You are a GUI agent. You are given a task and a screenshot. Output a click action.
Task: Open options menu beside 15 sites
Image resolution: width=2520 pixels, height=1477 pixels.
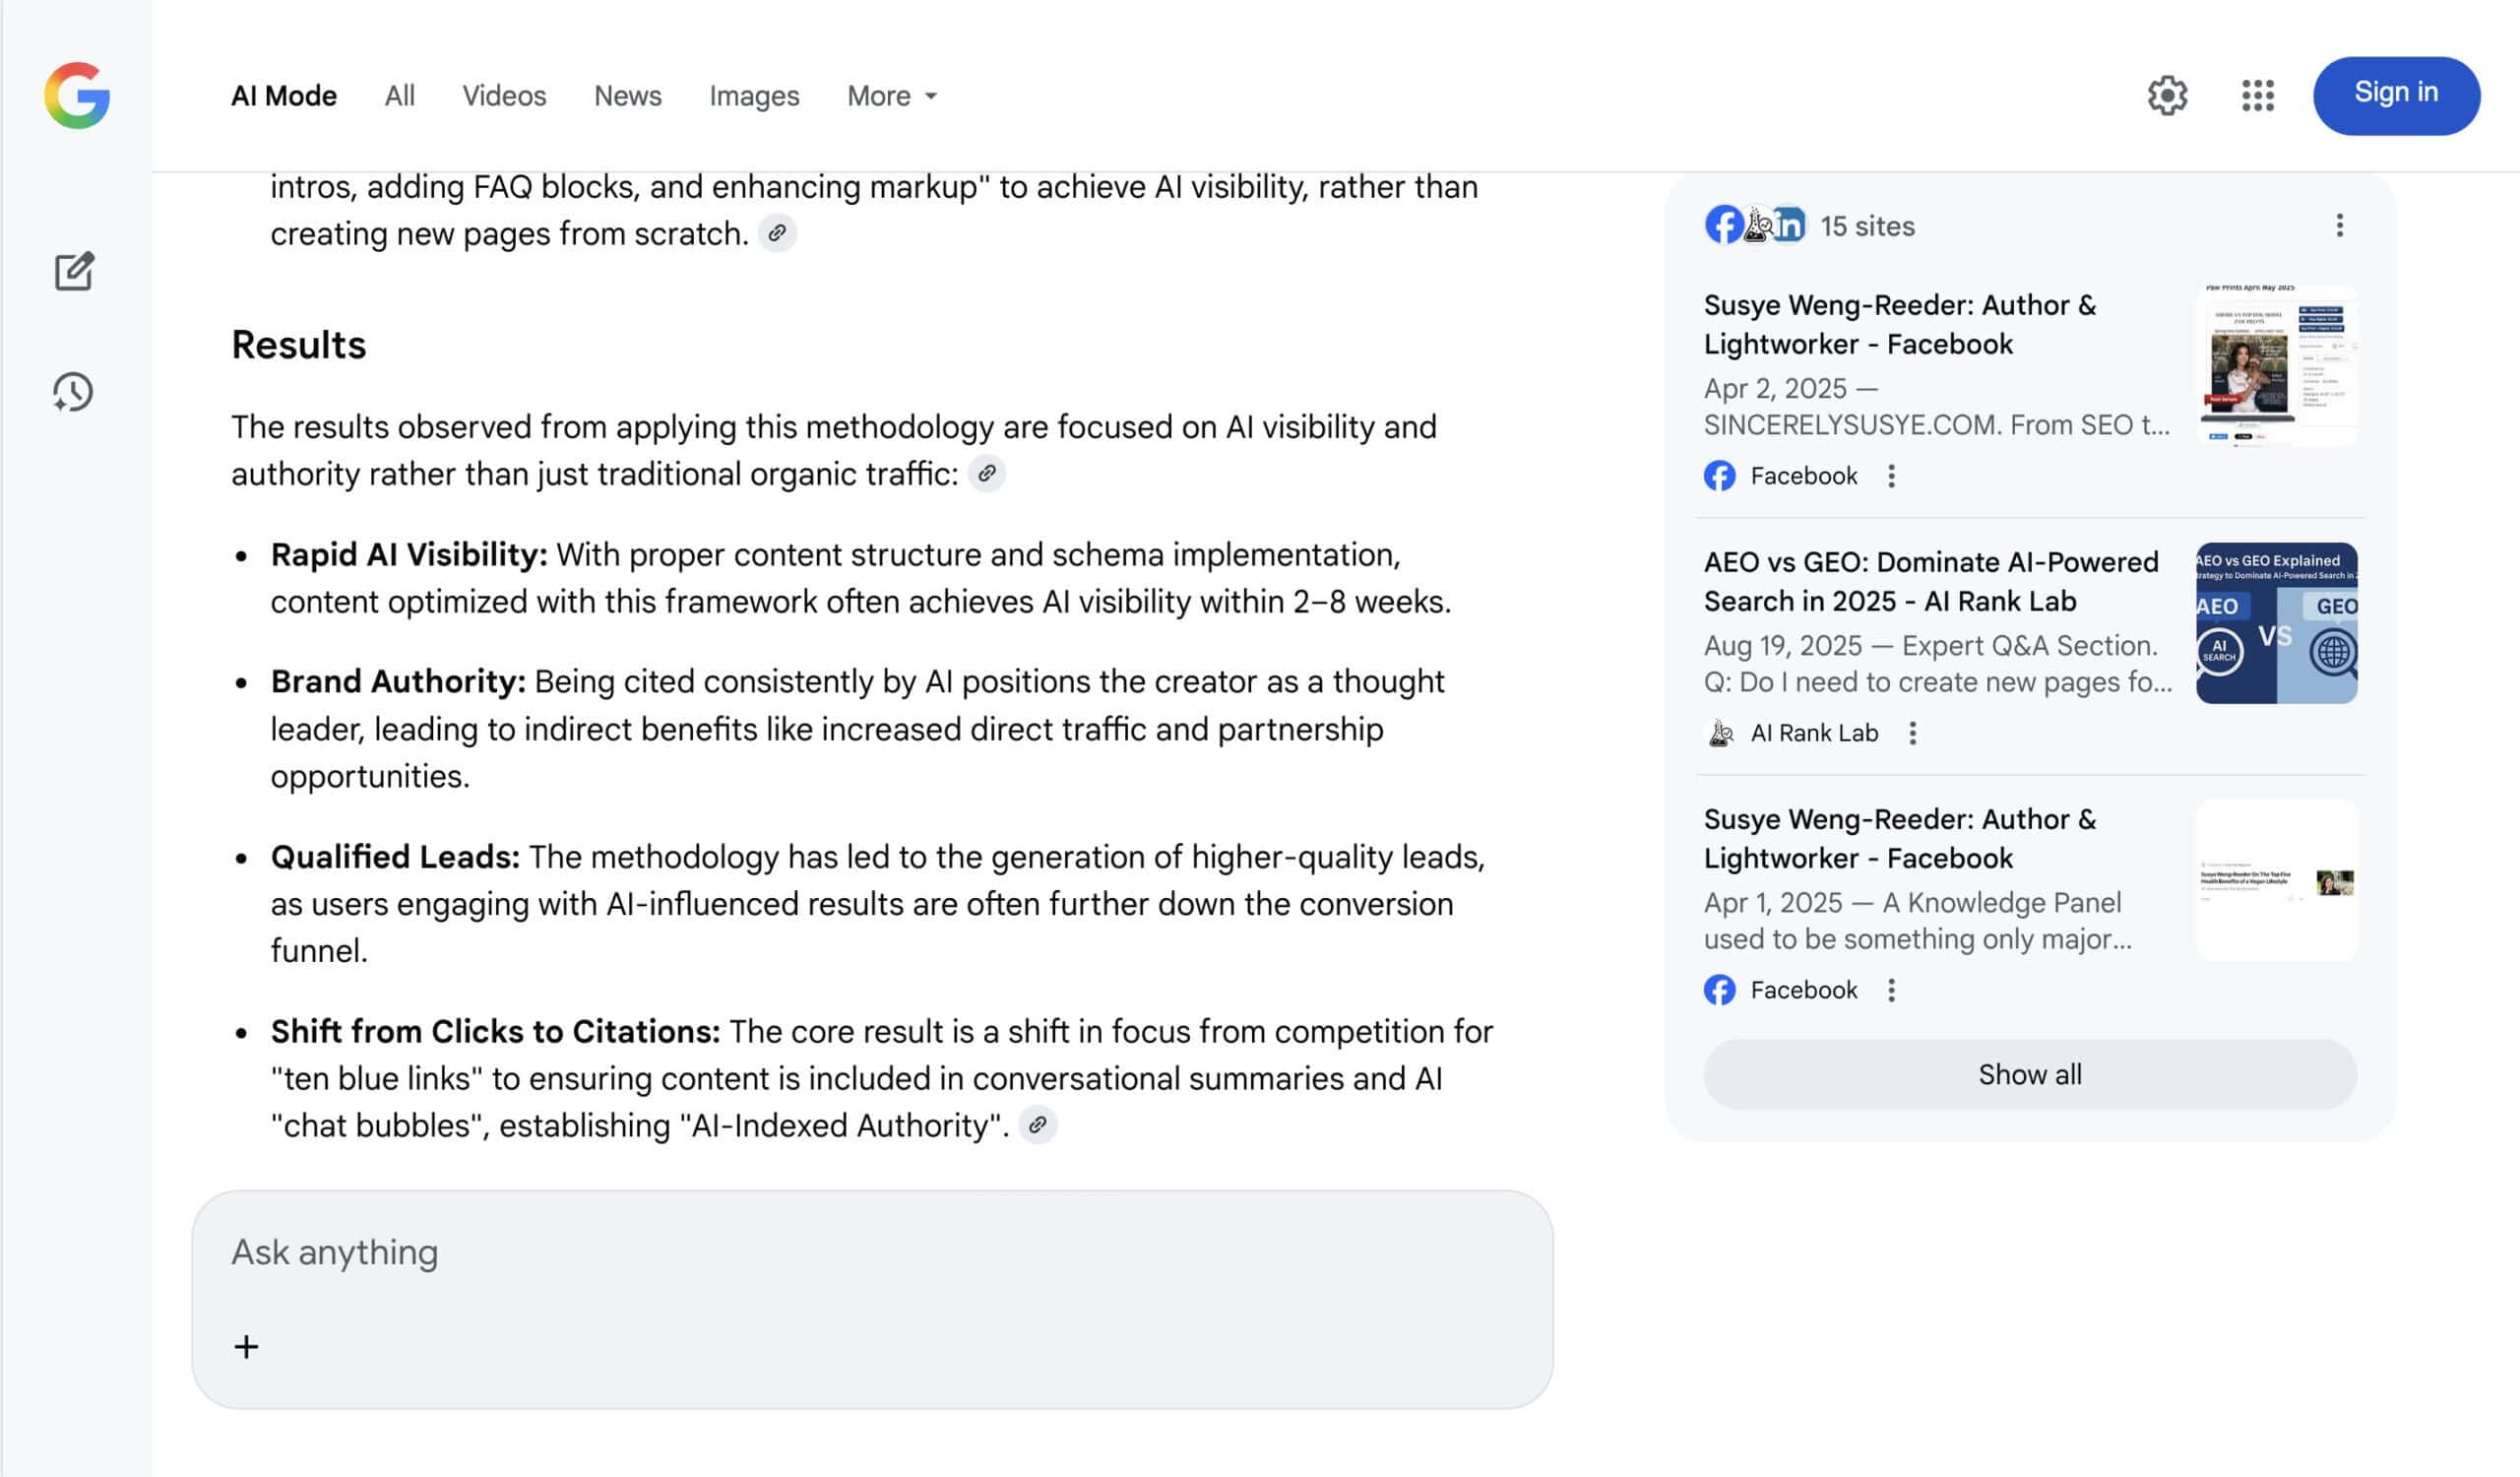pyautogui.click(x=2339, y=226)
